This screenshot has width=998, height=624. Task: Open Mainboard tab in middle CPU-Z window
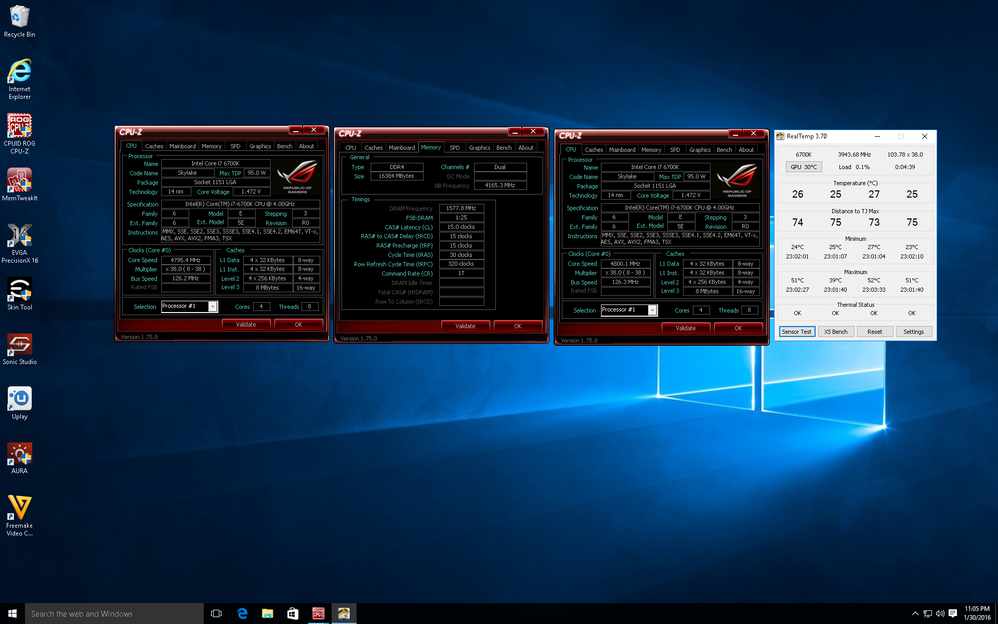pos(402,148)
